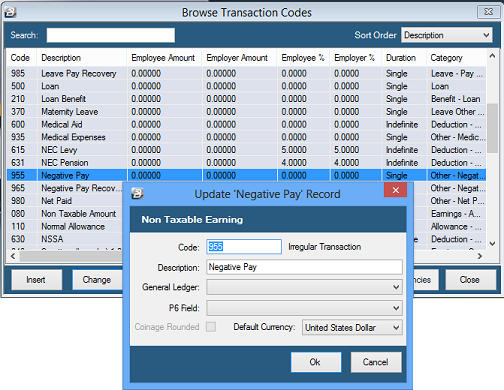The width and height of the screenshot is (504, 390).
Task: Select the Net Paid row
Action: [65, 201]
